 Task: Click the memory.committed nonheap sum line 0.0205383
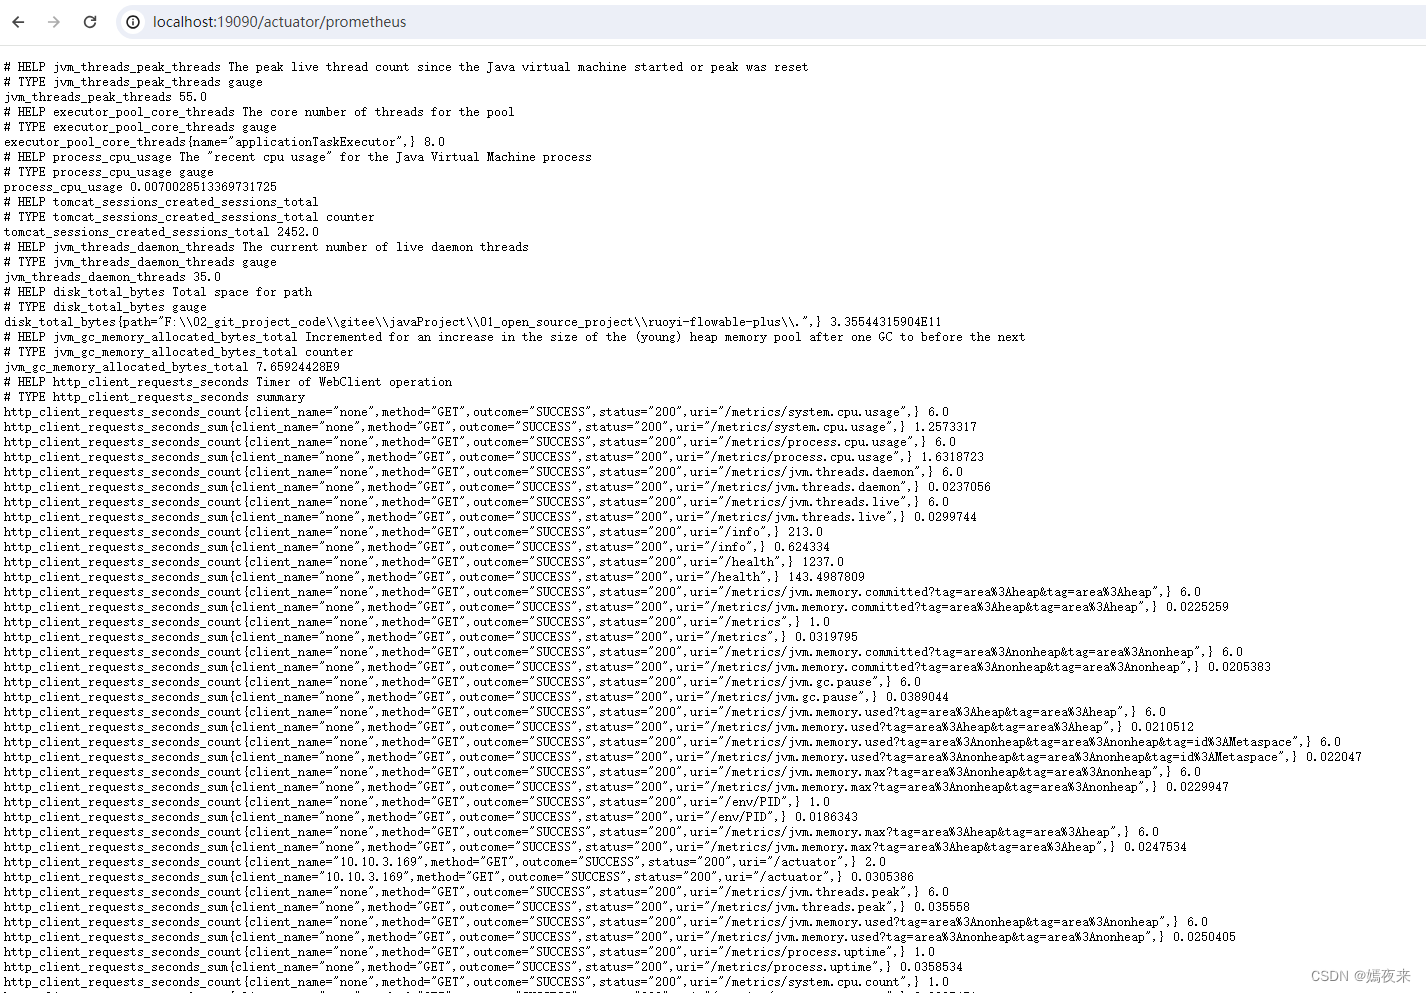(x=638, y=667)
